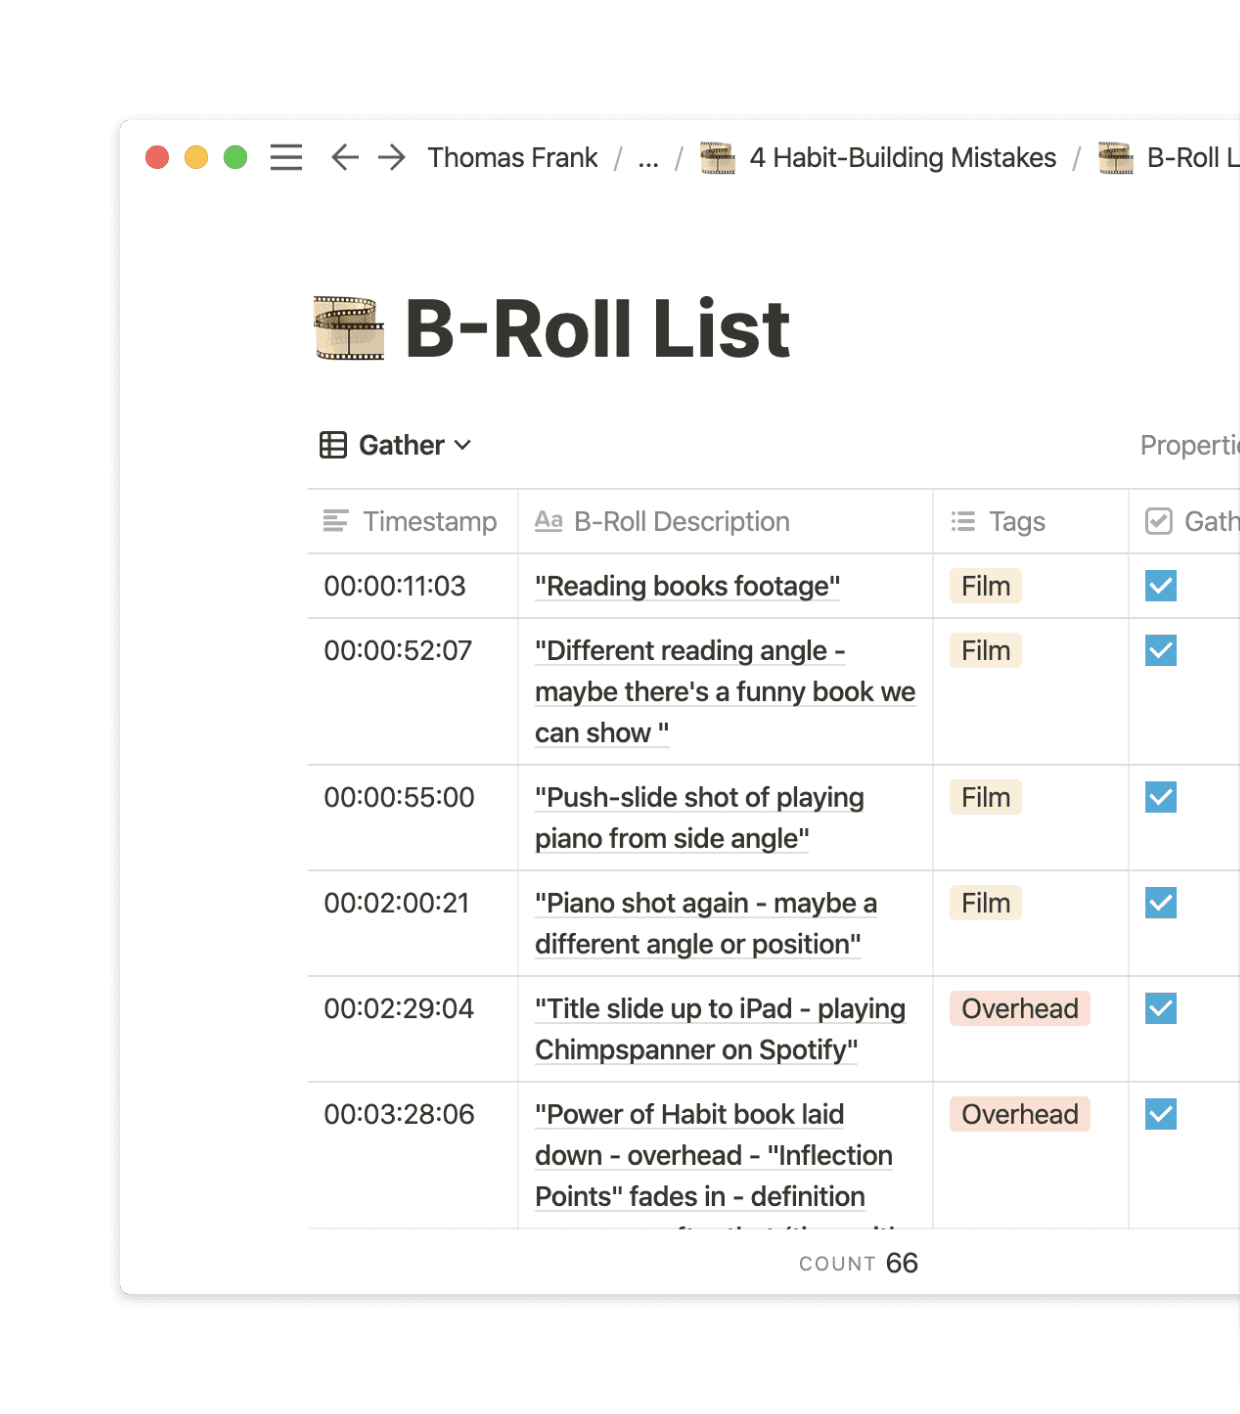Uncheck the Gathered box for the Reading books footage row
The height and width of the screenshot is (1414, 1240).
point(1159,586)
